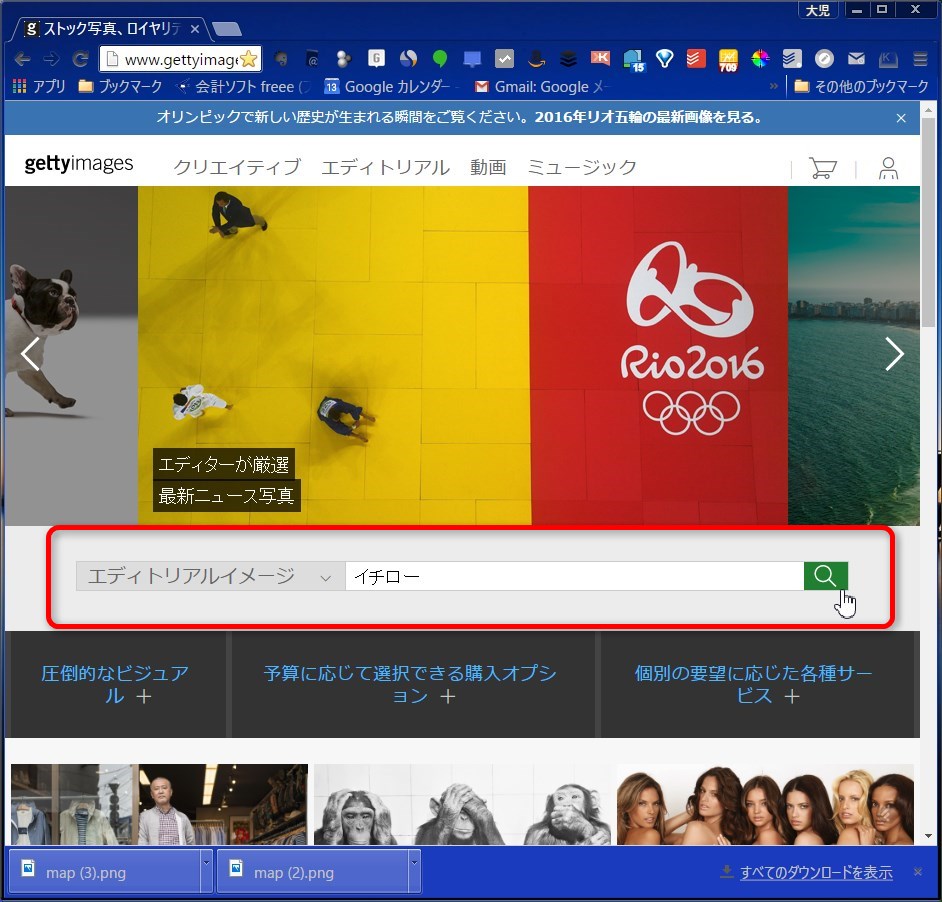Viewport: 942px width, 902px height.
Task: Open the color wheel extension
Action: click(760, 59)
